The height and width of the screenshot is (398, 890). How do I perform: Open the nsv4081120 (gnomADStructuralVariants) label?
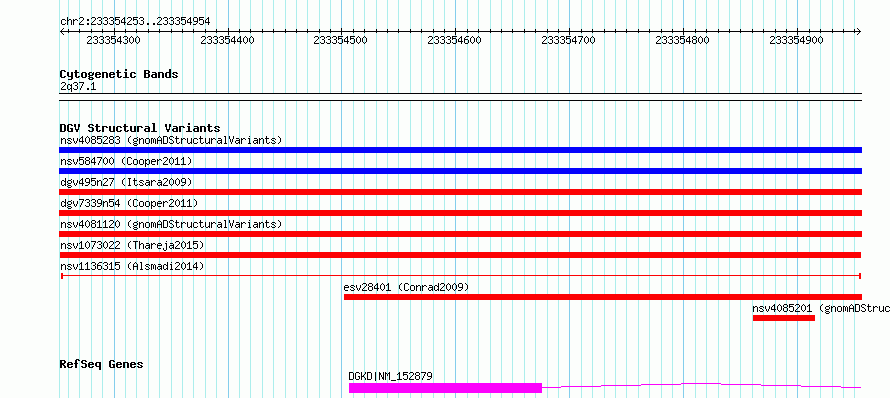click(x=171, y=224)
